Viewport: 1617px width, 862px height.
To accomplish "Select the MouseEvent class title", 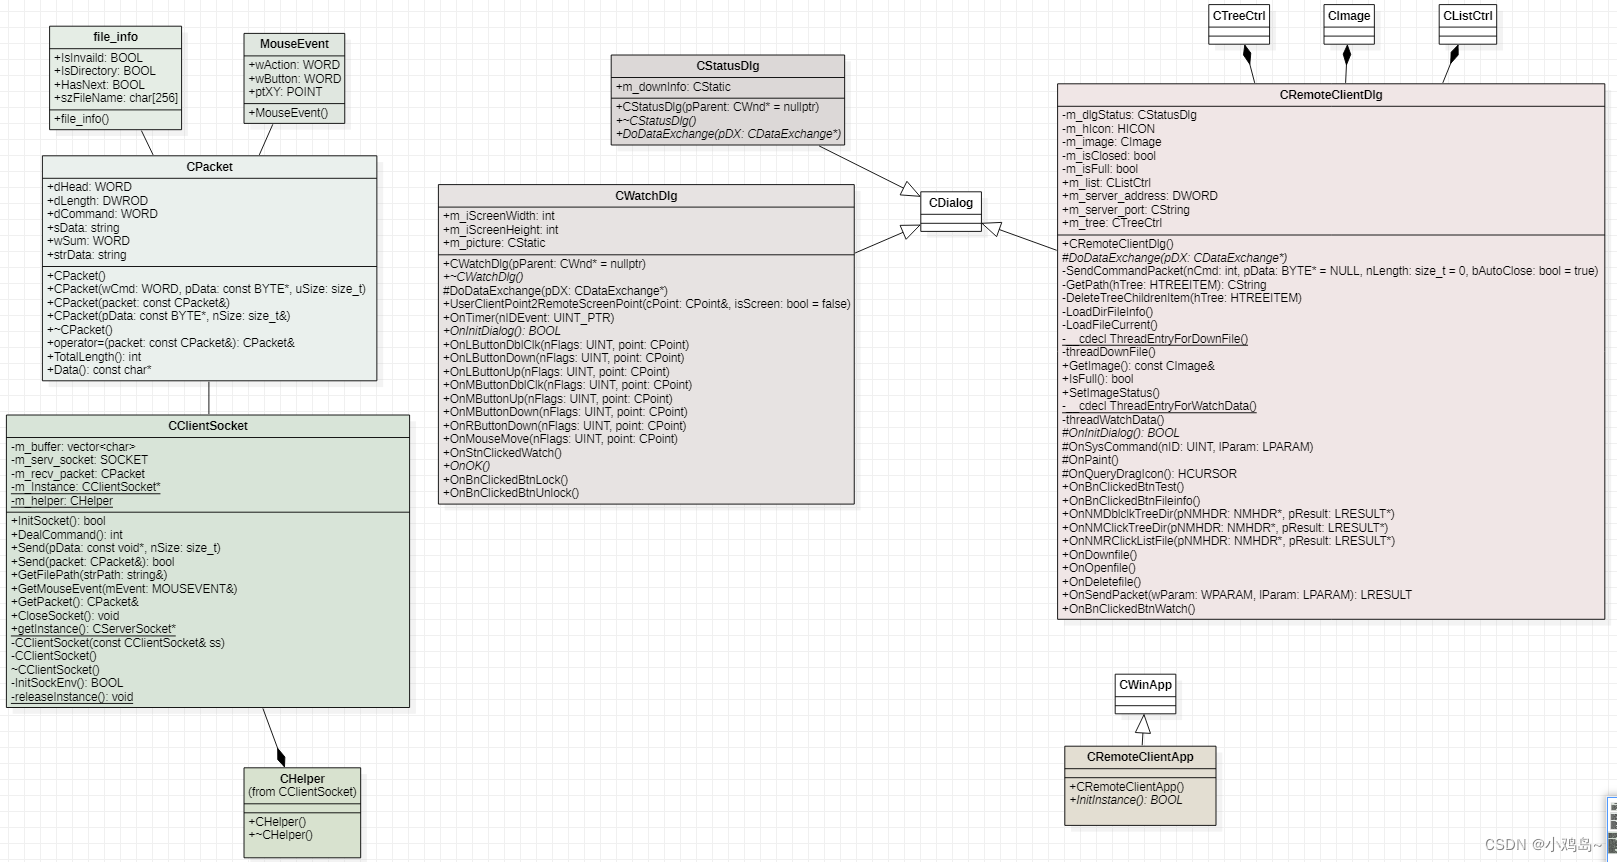I will pos(294,44).
